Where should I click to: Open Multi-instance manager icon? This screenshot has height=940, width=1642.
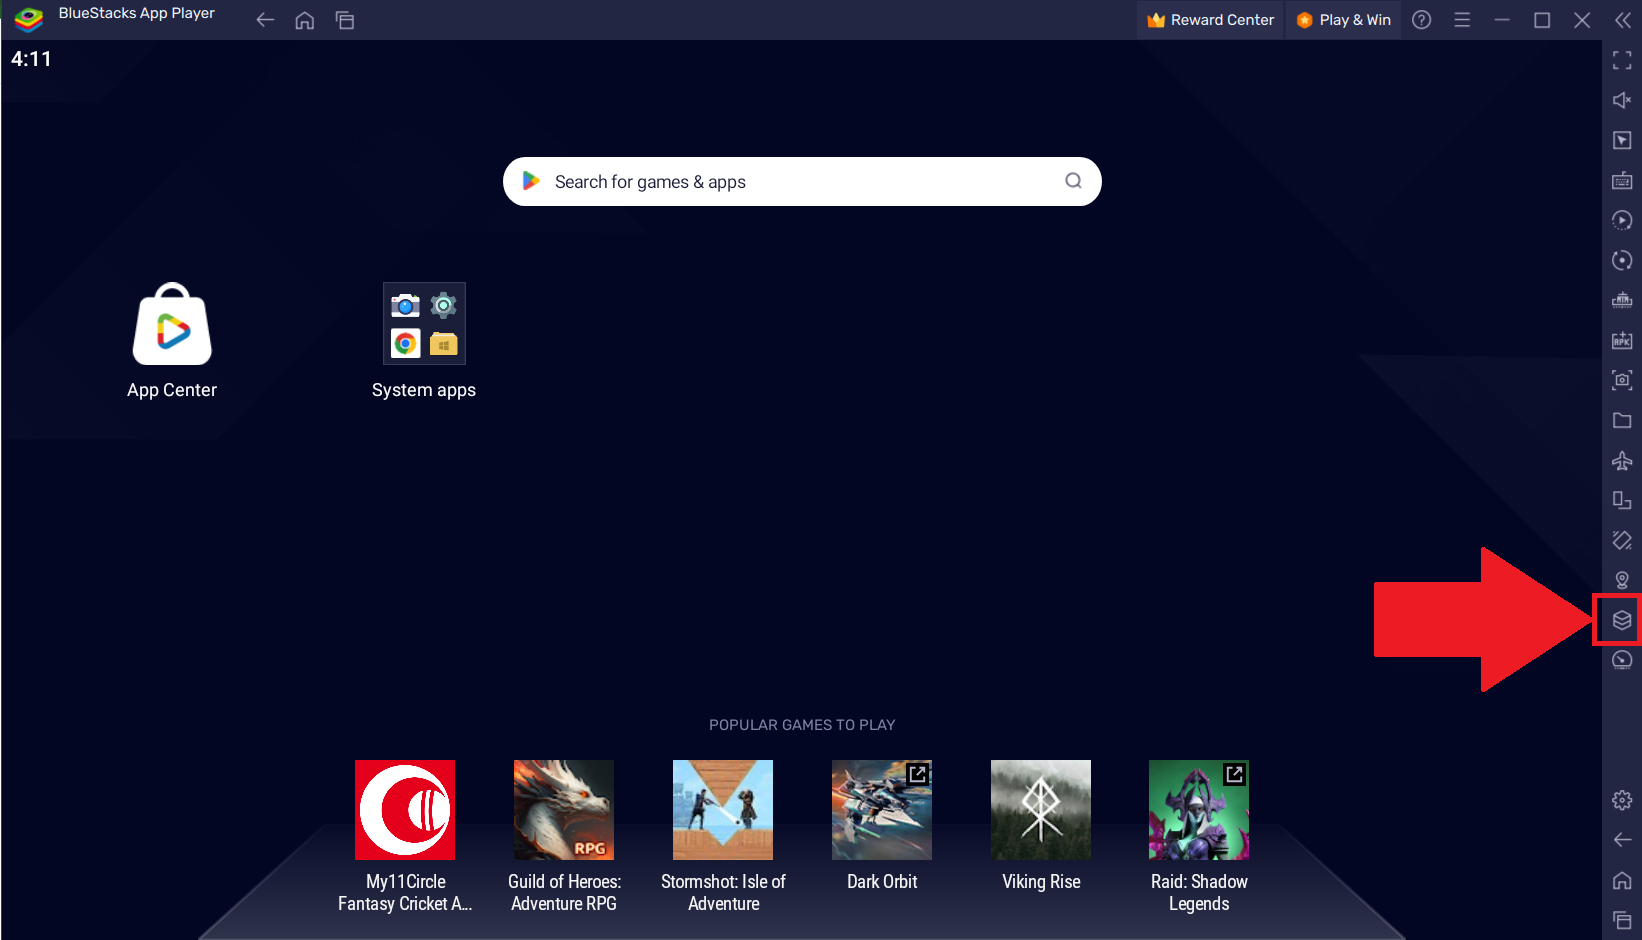click(x=1622, y=620)
